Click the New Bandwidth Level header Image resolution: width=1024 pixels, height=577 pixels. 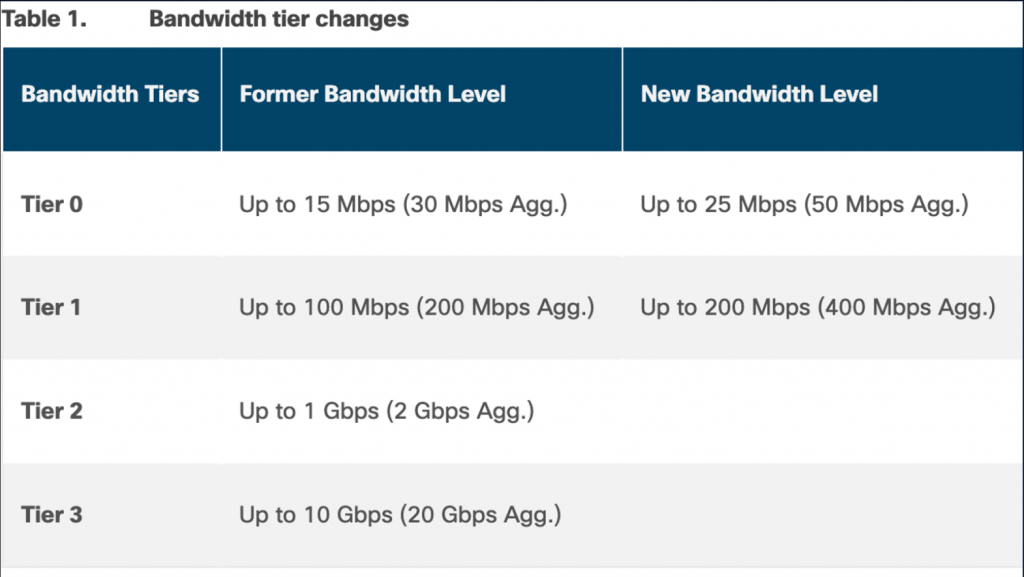tap(759, 95)
